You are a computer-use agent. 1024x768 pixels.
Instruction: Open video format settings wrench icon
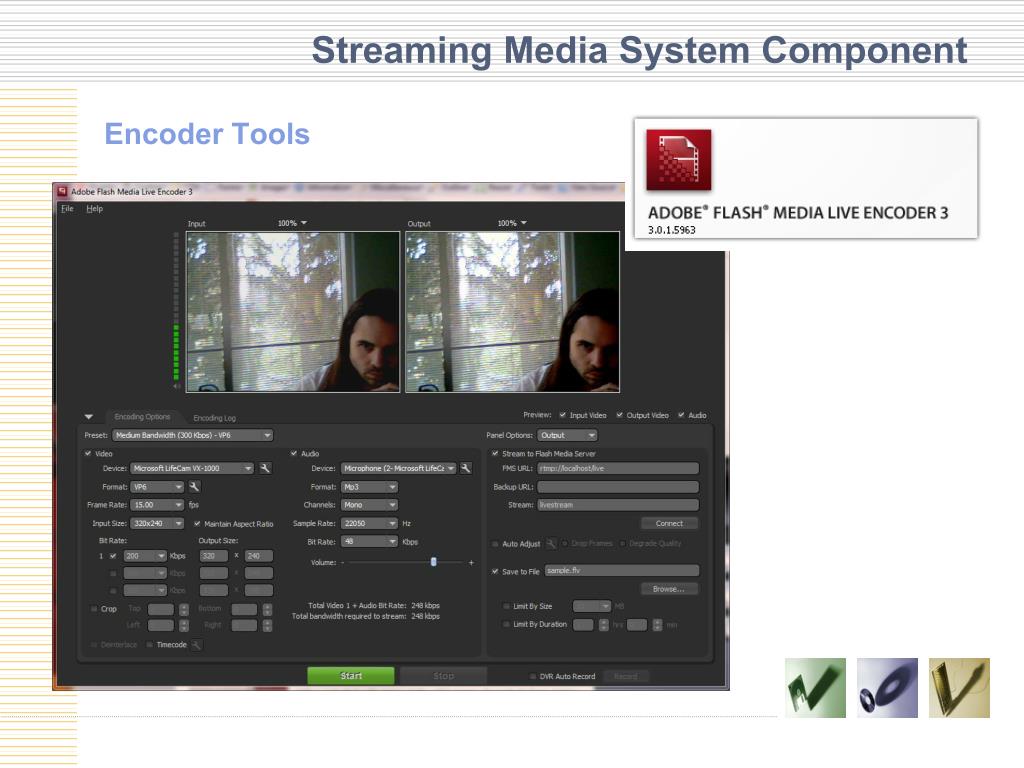tap(195, 487)
